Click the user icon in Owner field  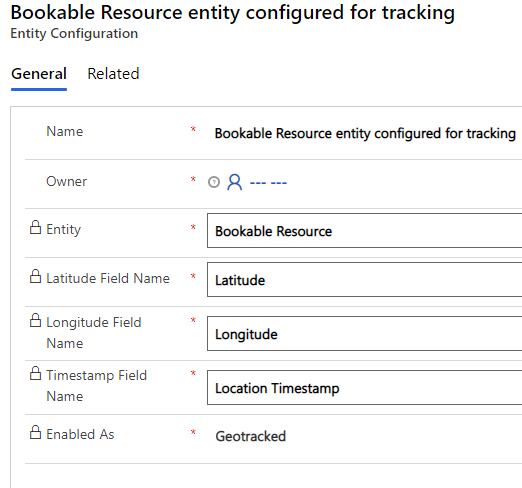pyautogui.click(x=235, y=182)
